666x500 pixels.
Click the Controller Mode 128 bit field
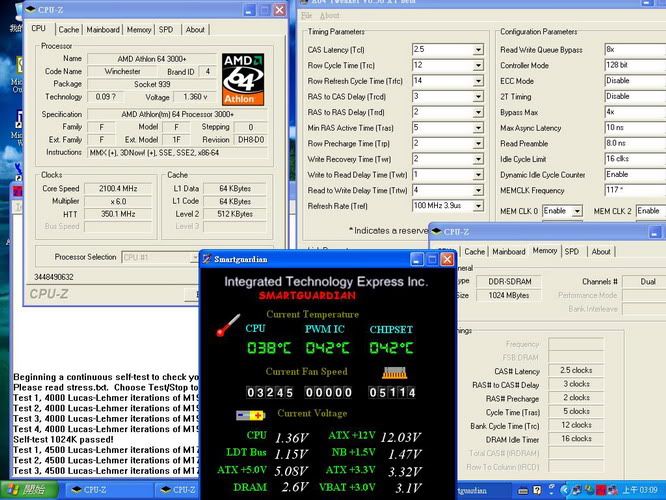(x=635, y=65)
